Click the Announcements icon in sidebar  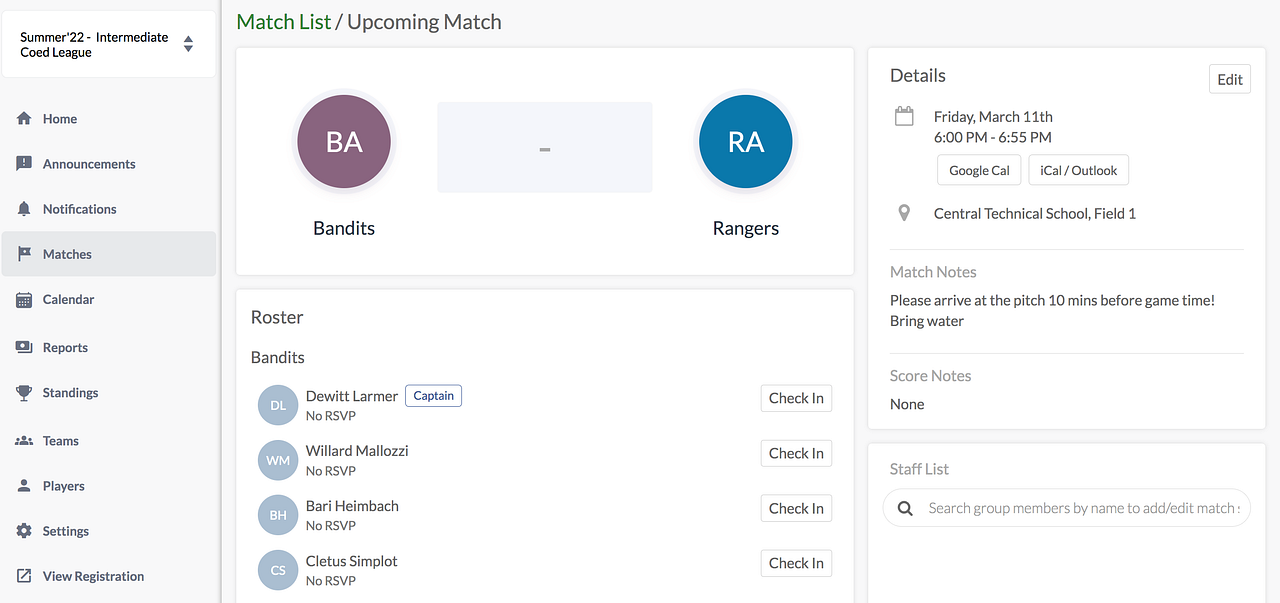tap(24, 163)
